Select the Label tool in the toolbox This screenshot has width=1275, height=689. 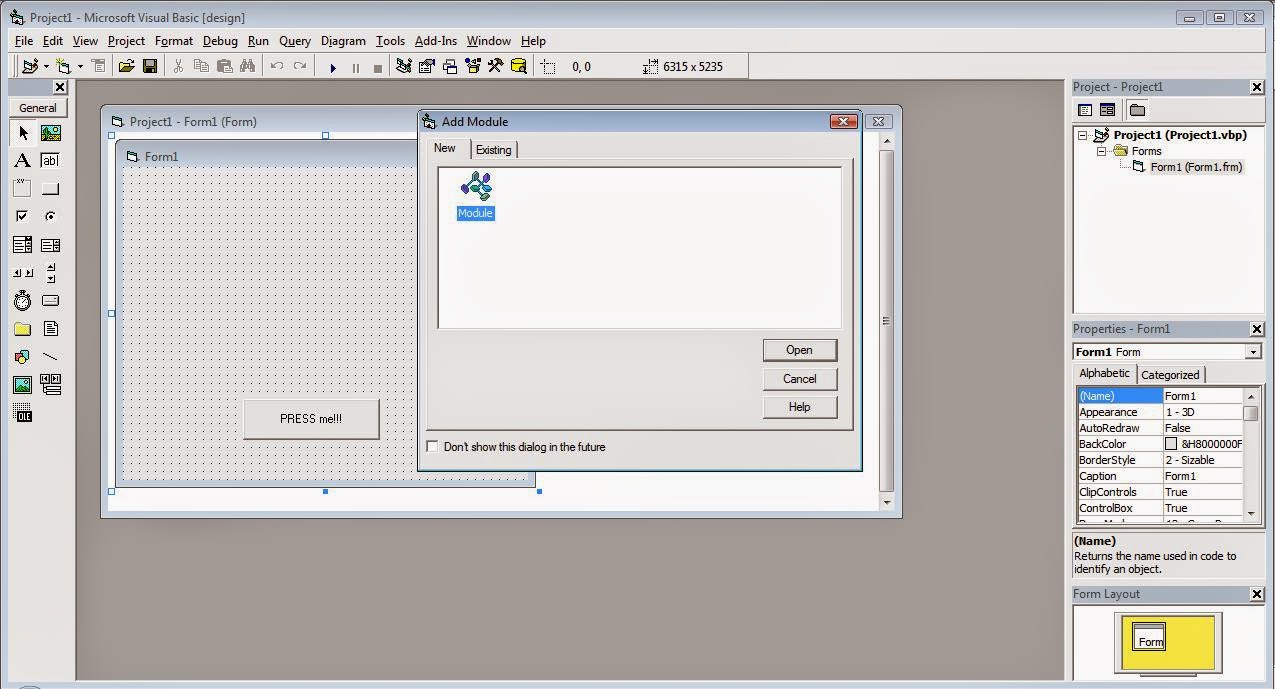pyautogui.click(x=23, y=160)
